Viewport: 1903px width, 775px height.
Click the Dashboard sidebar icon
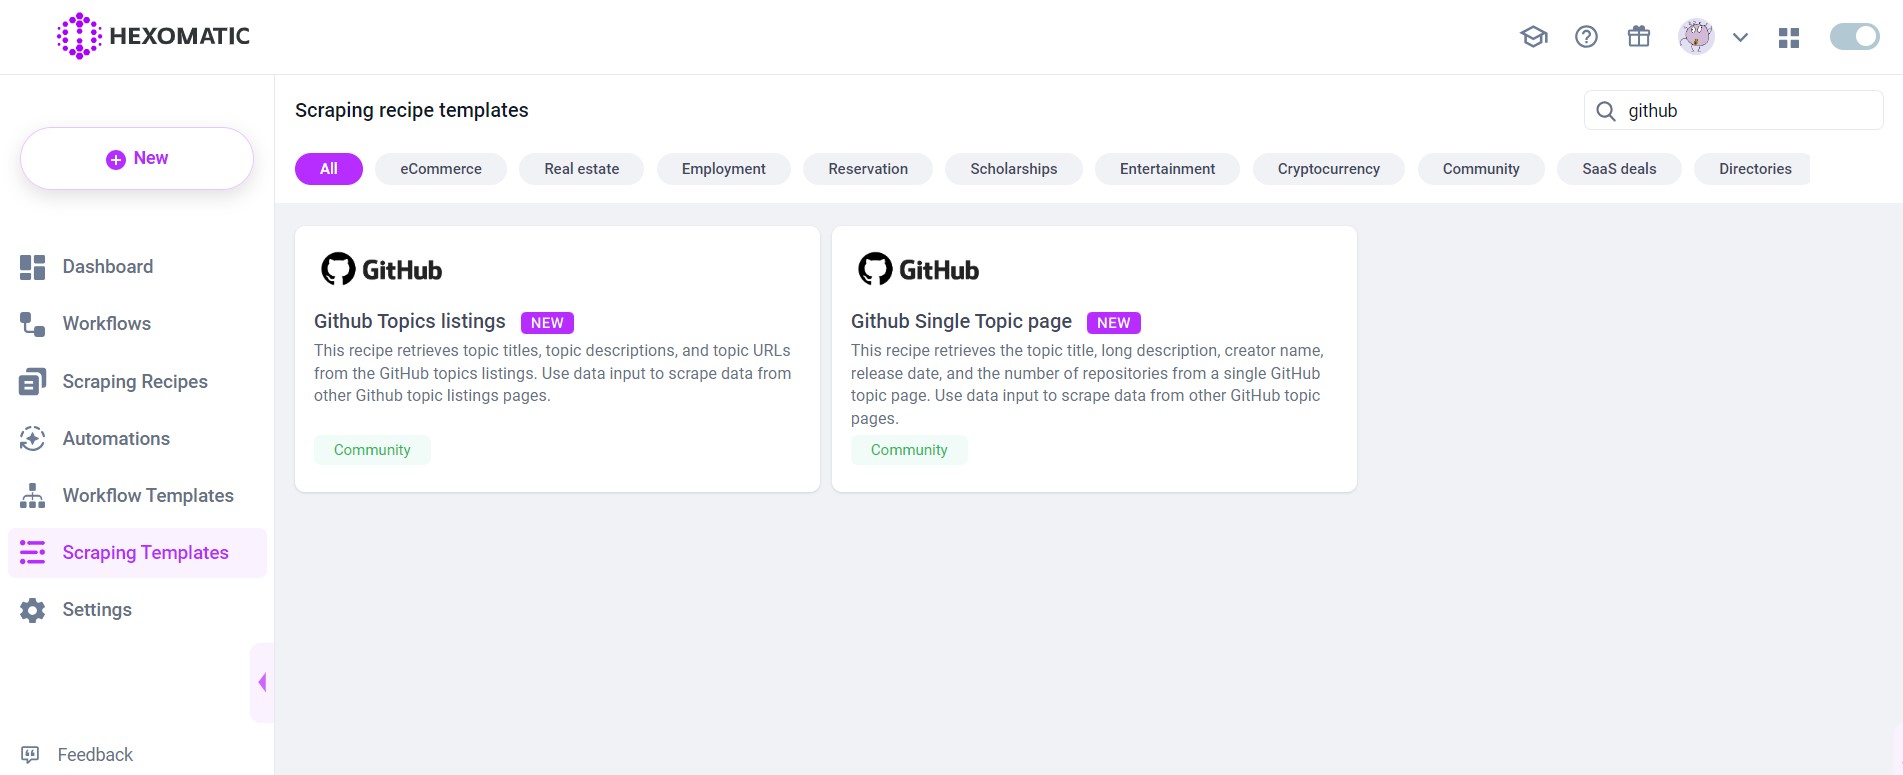pyautogui.click(x=33, y=267)
